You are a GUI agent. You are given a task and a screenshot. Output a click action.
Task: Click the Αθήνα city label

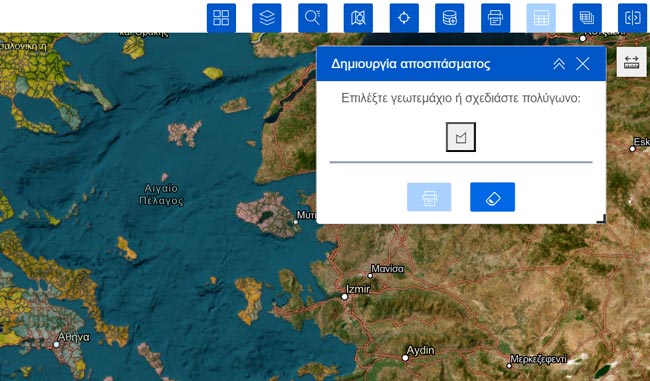coord(74,337)
